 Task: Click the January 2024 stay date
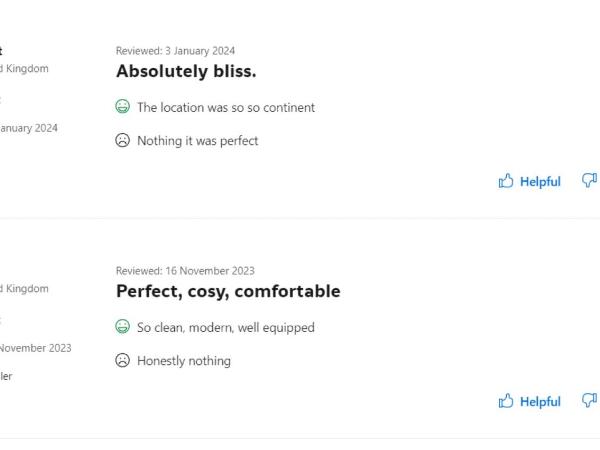[29, 128]
